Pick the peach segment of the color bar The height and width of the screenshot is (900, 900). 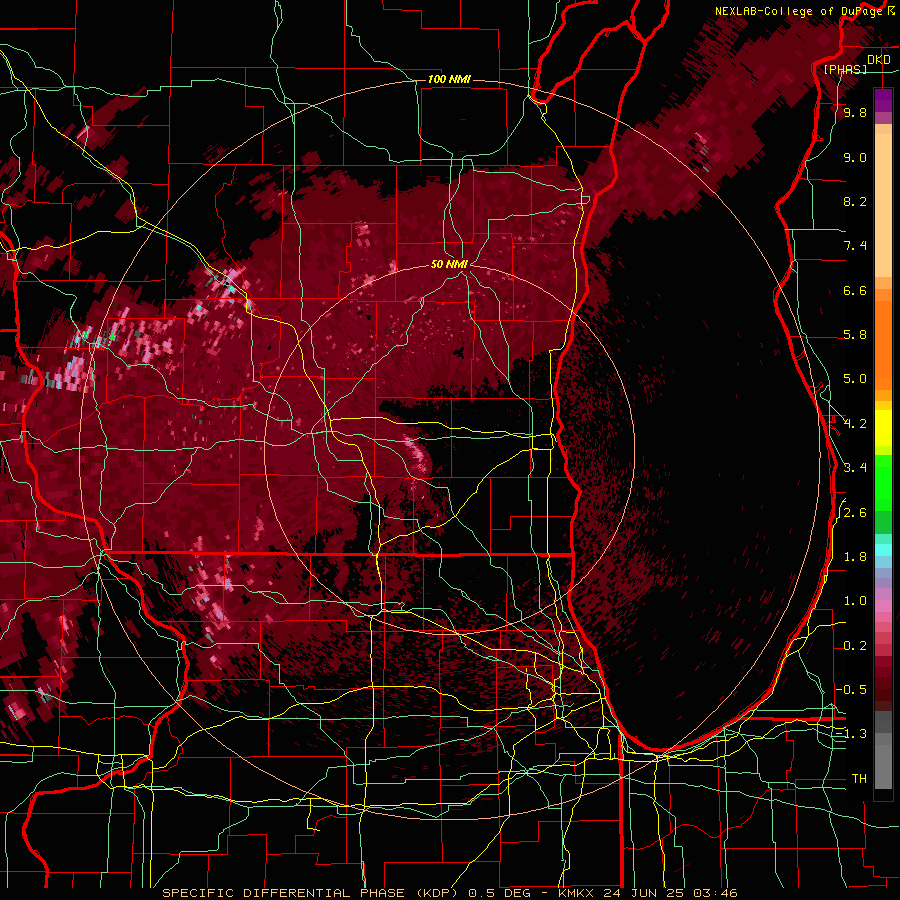click(883, 204)
